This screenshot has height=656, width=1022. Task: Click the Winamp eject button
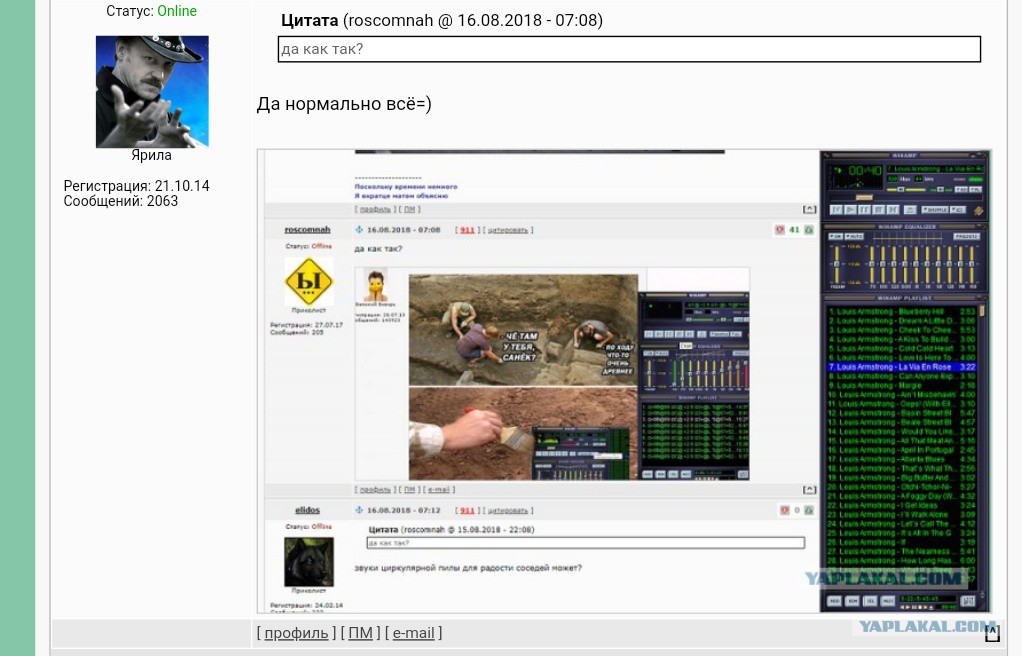(x=911, y=209)
